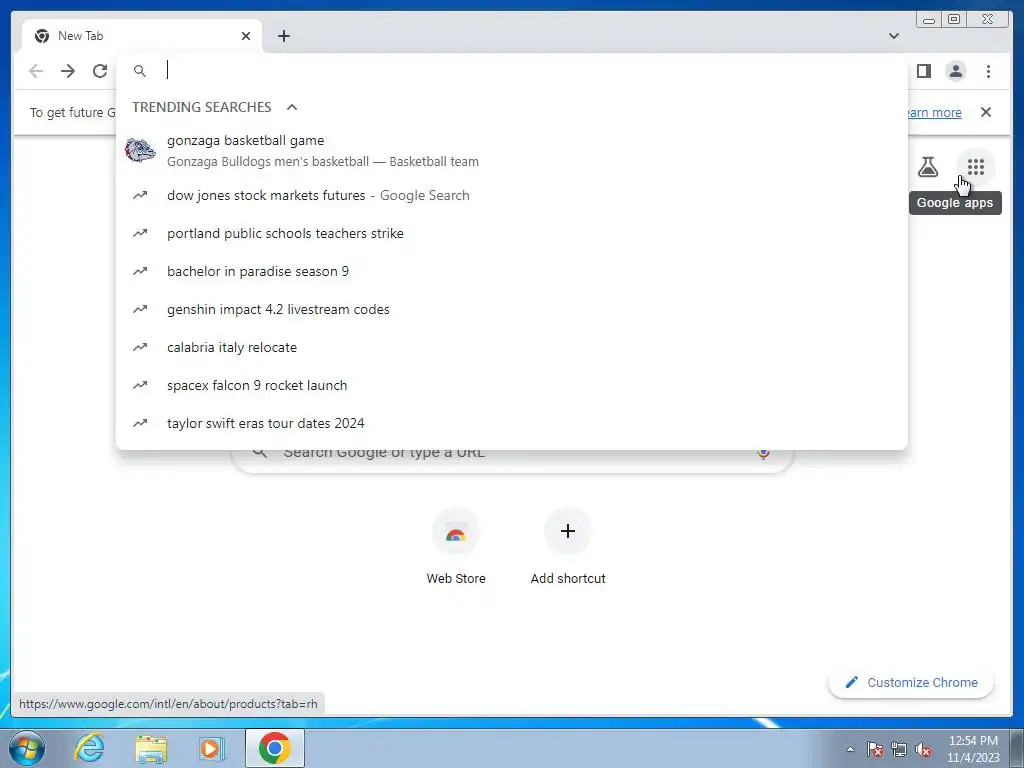Pick bachelor in paradise season 9
This screenshot has width=1024, height=768.
point(512,271)
